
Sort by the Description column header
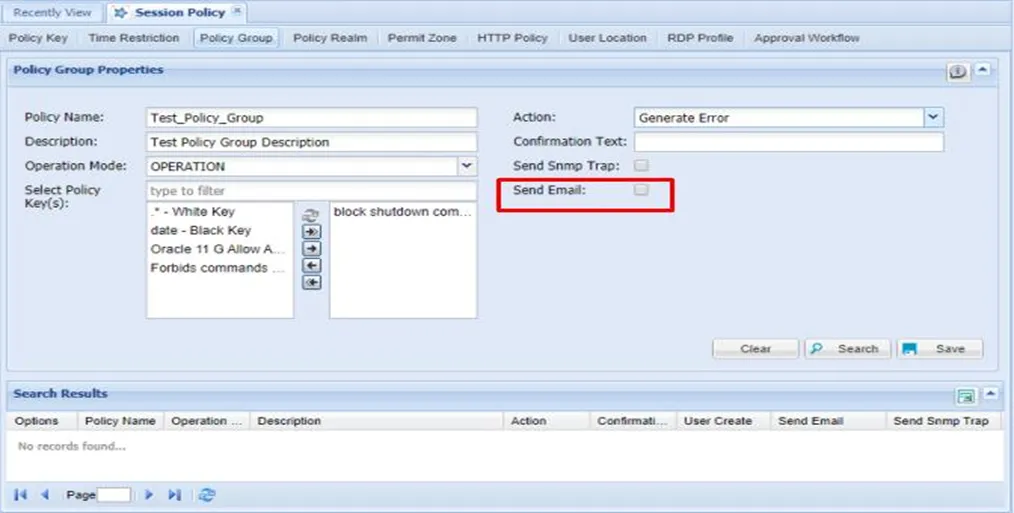pyautogui.click(x=376, y=421)
